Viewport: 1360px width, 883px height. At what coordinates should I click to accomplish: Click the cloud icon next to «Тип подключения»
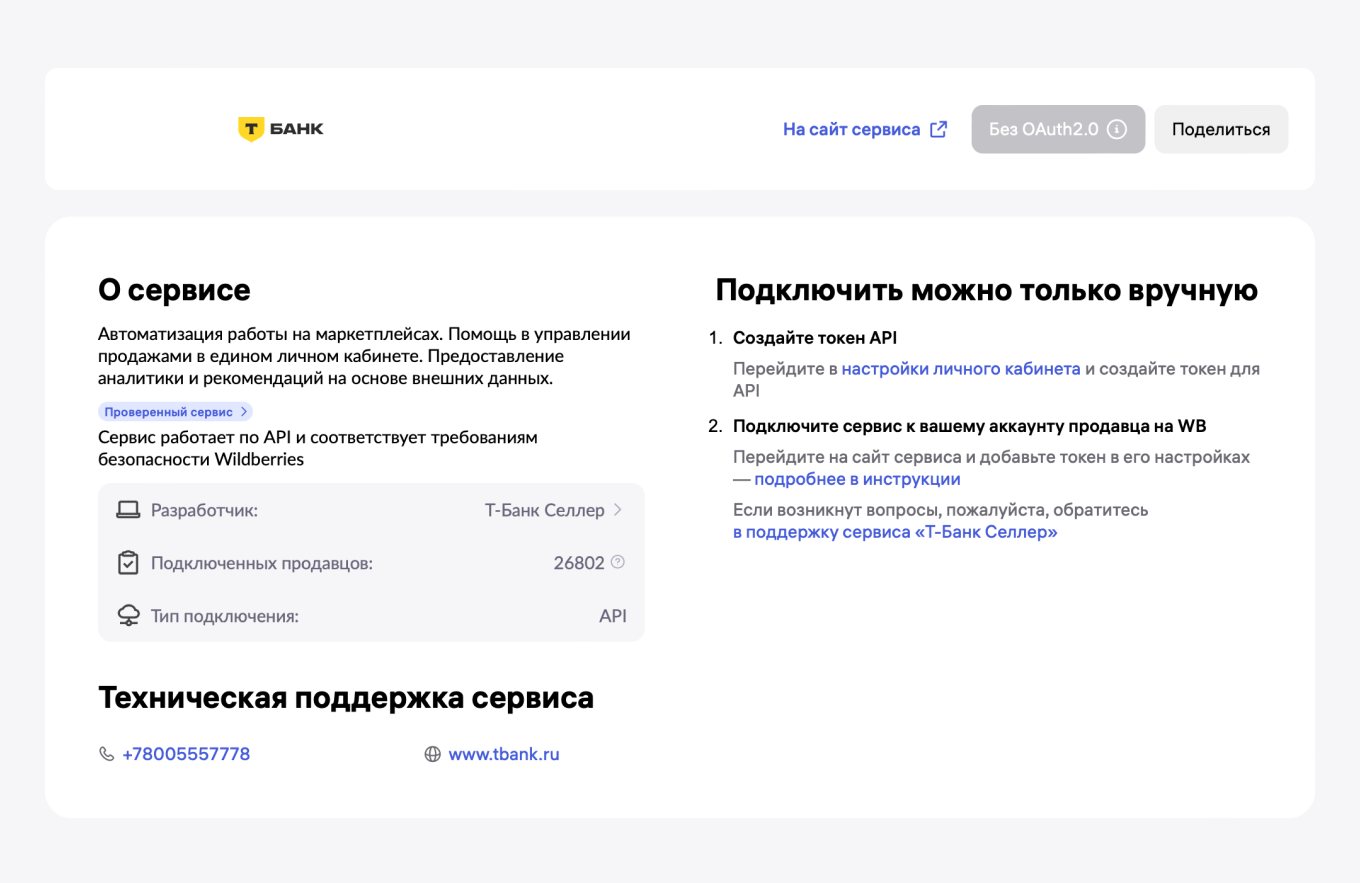127,615
